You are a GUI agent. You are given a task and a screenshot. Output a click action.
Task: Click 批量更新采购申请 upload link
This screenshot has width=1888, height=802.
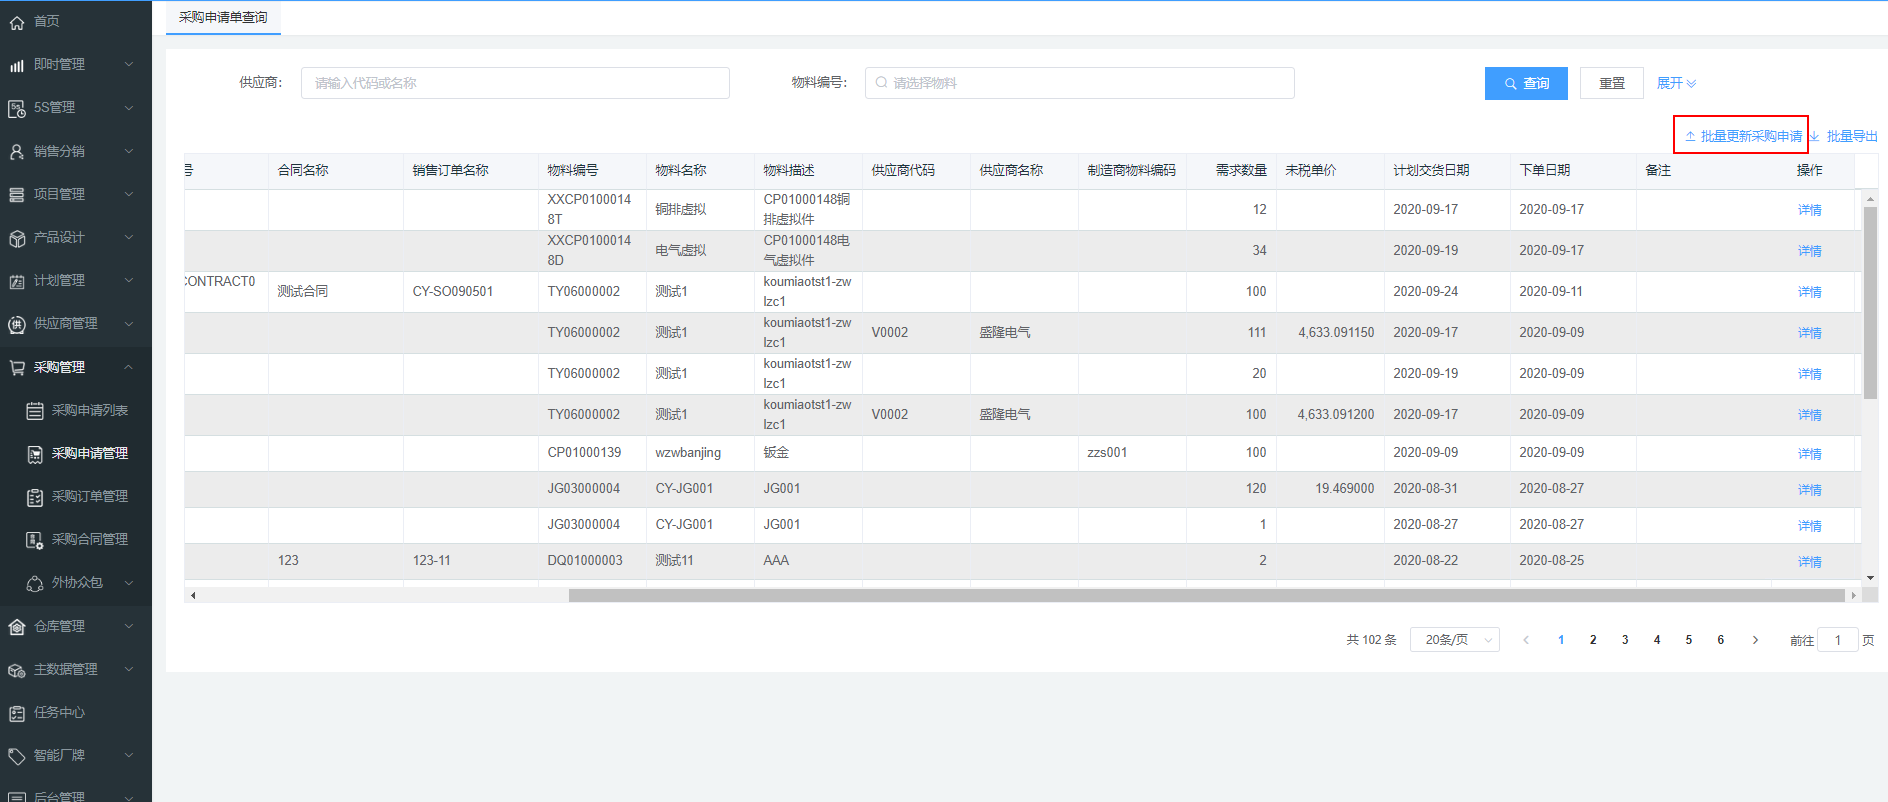[1743, 136]
